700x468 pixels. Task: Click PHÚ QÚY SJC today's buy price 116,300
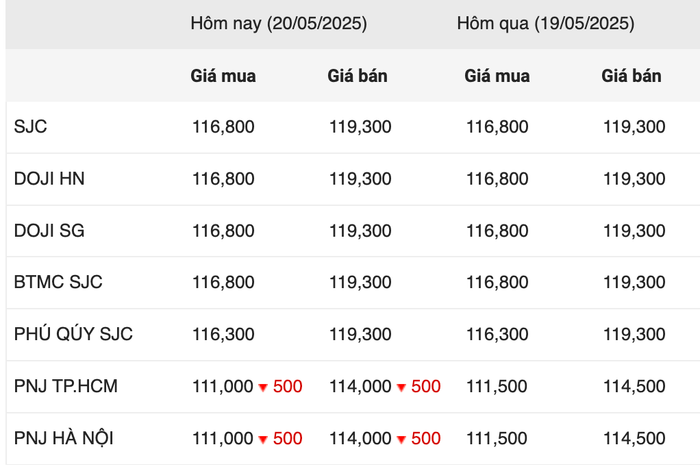click(x=223, y=334)
